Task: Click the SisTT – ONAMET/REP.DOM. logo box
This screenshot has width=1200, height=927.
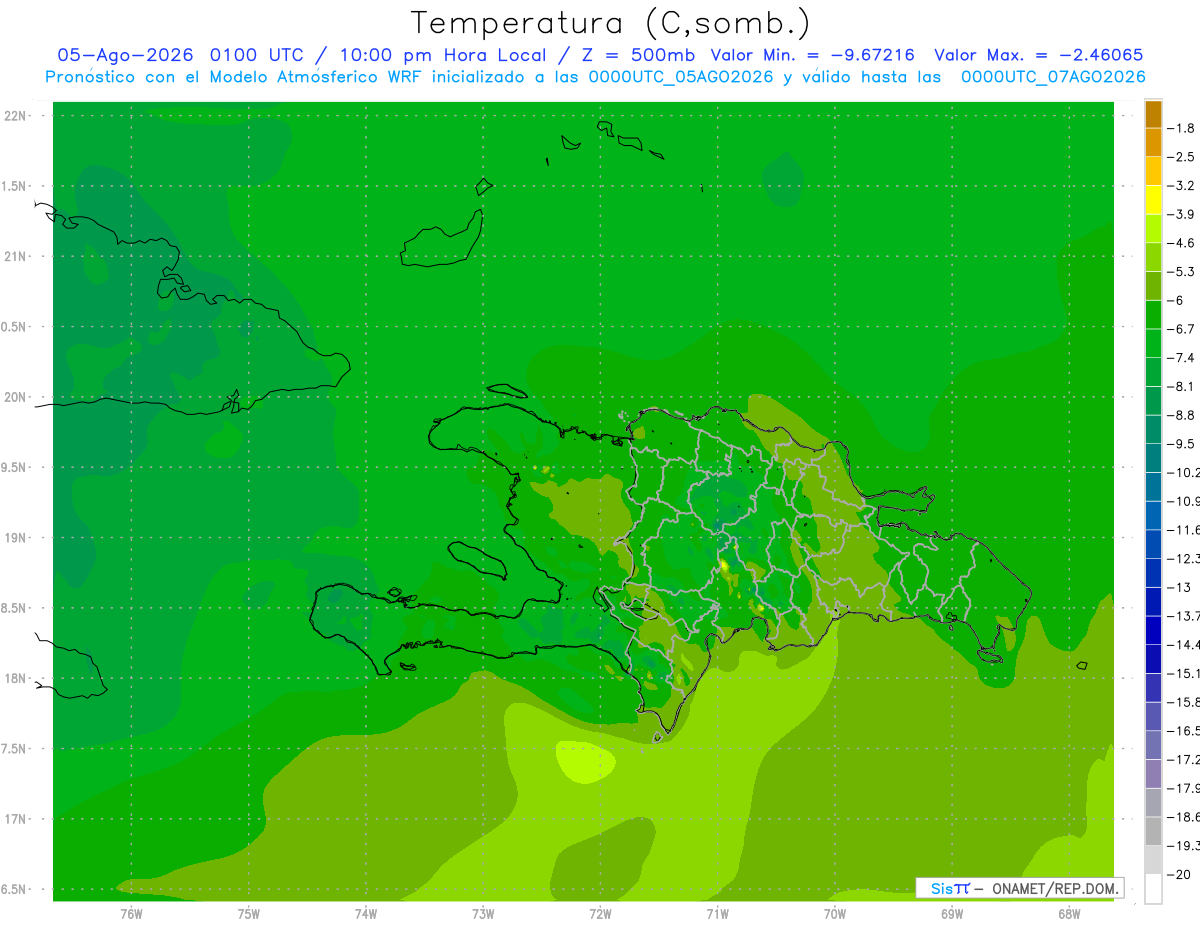Action: coord(1019,888)
